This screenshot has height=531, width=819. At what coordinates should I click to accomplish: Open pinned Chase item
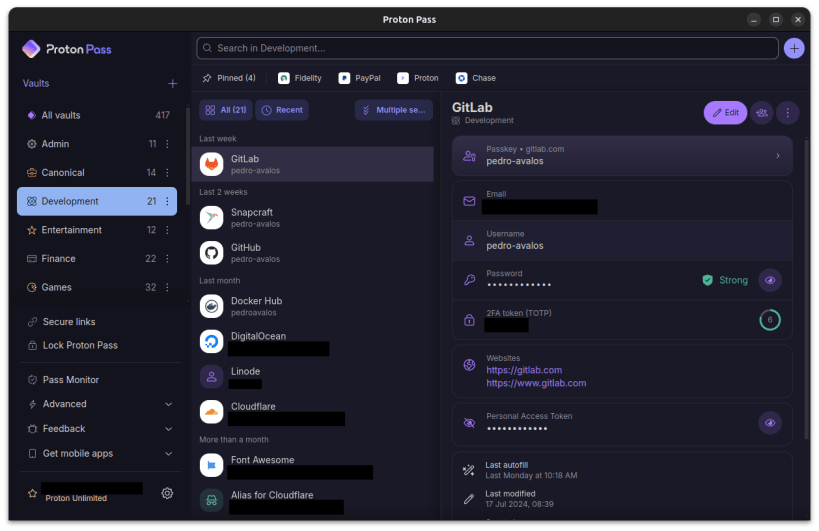pyautogui.click(x=476, y=78)
